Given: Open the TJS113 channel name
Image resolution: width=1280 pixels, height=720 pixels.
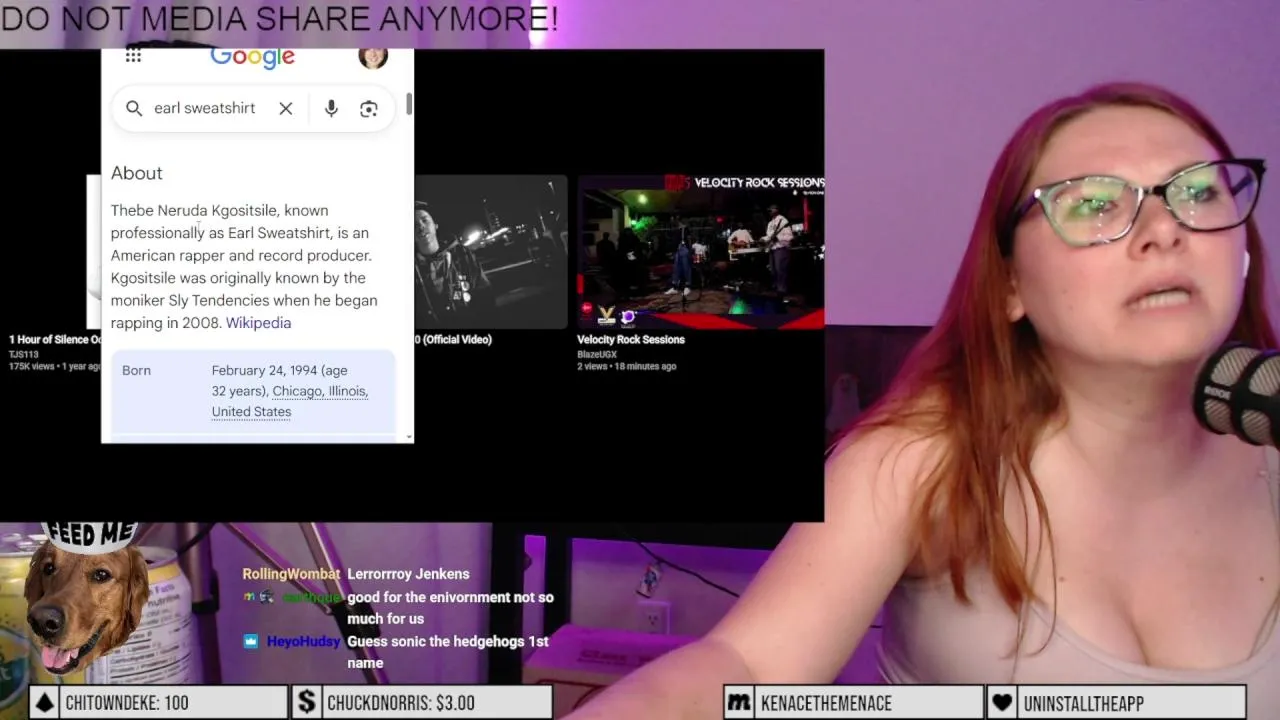Looking at the screenshot, I should [23, 354].
